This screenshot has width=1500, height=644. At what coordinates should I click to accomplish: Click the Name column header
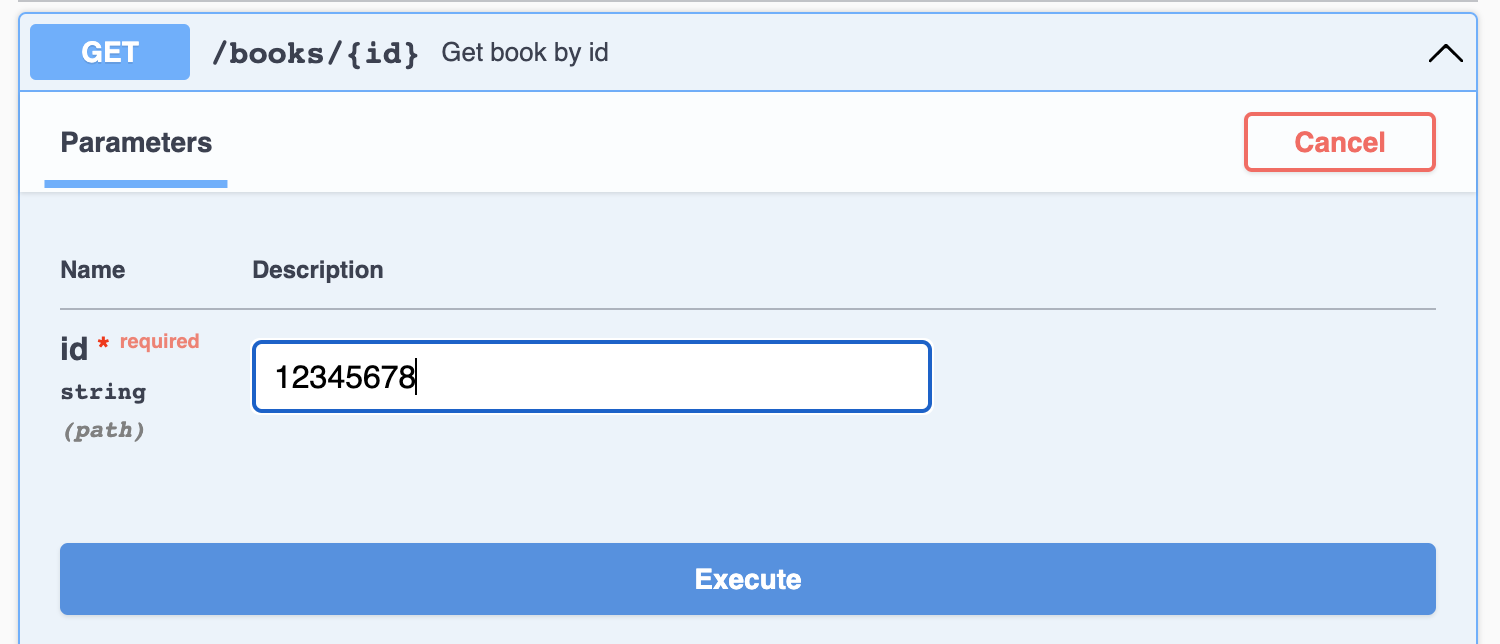pos(93,270)
